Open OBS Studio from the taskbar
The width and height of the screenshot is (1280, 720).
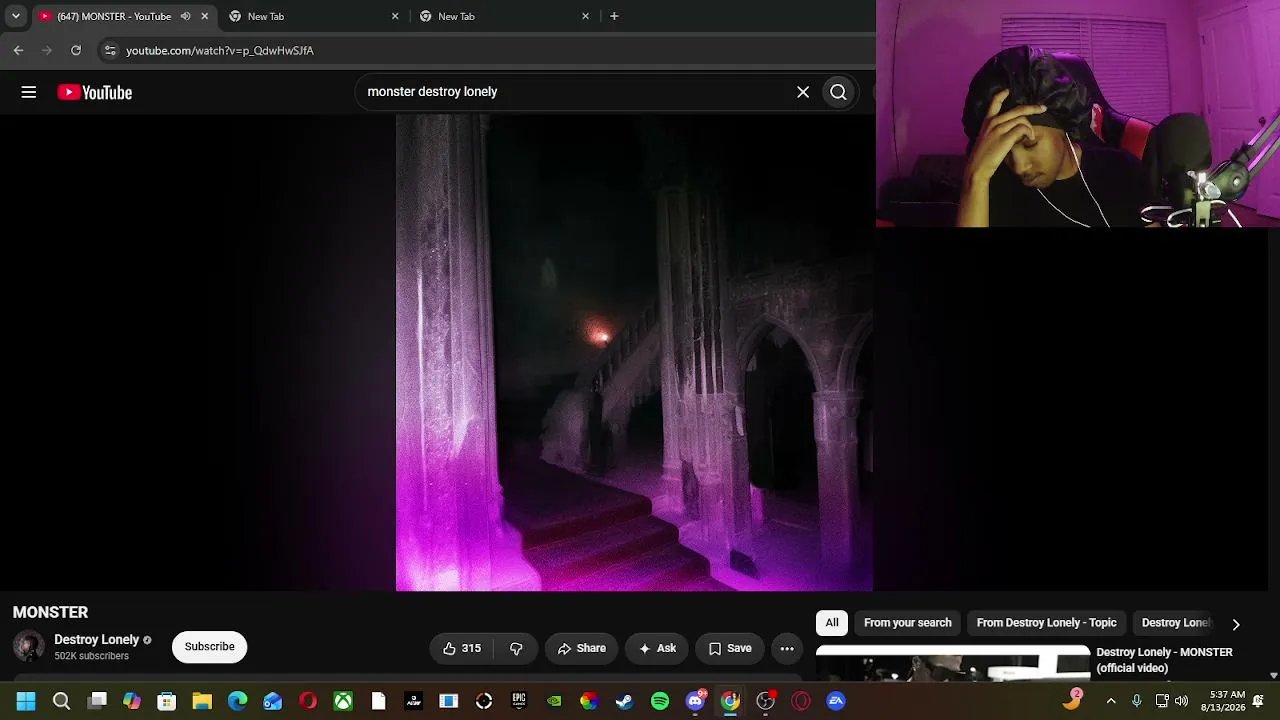pos(765,701)
